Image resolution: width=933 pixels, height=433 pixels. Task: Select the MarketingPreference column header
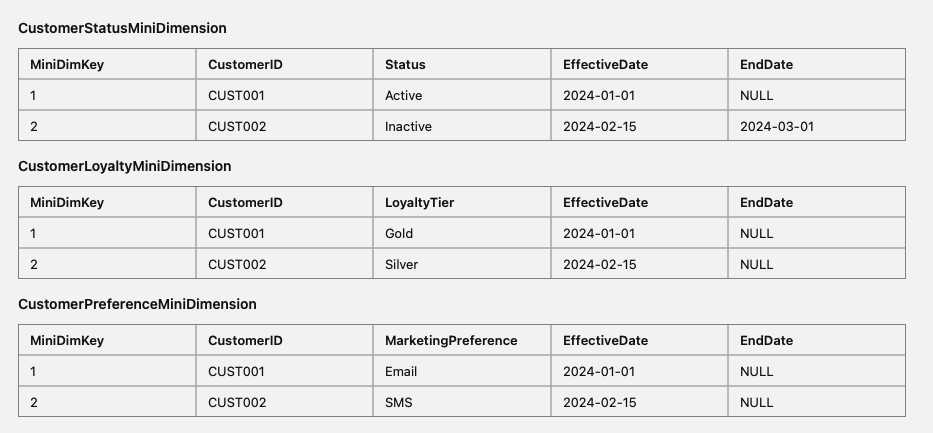[451, 340]
